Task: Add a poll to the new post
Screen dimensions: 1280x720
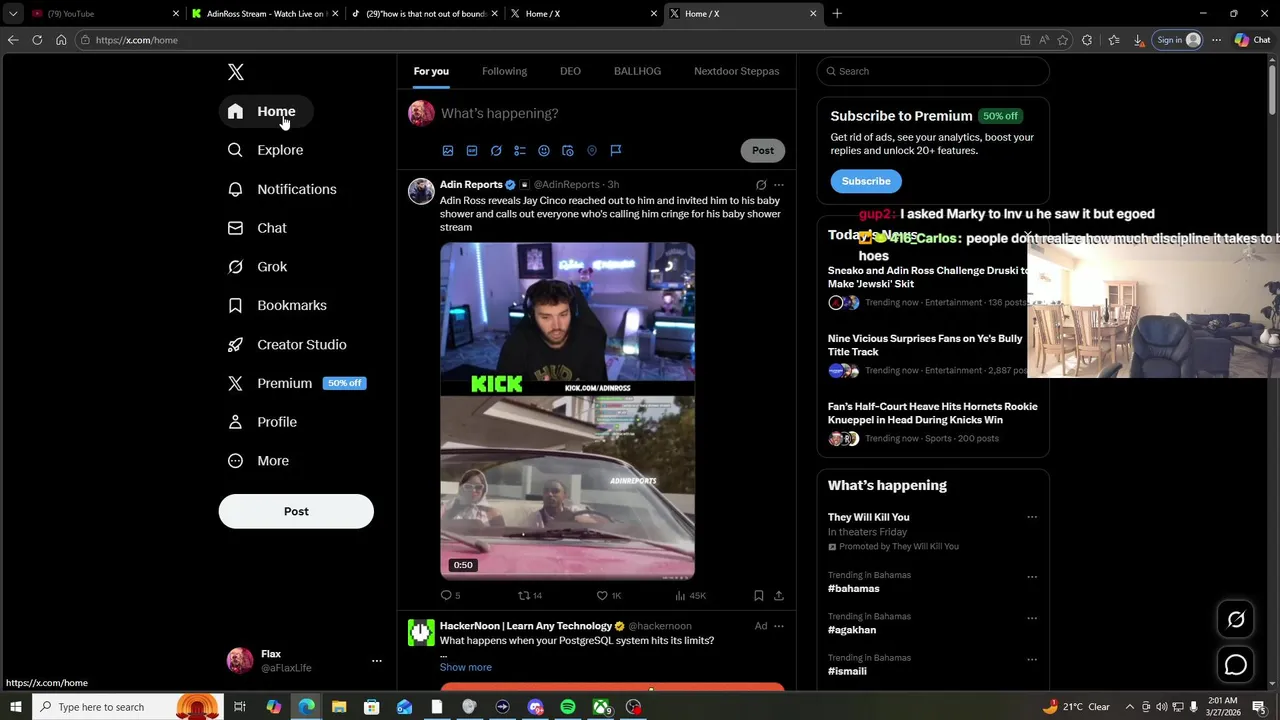Action: click(520, 150)
